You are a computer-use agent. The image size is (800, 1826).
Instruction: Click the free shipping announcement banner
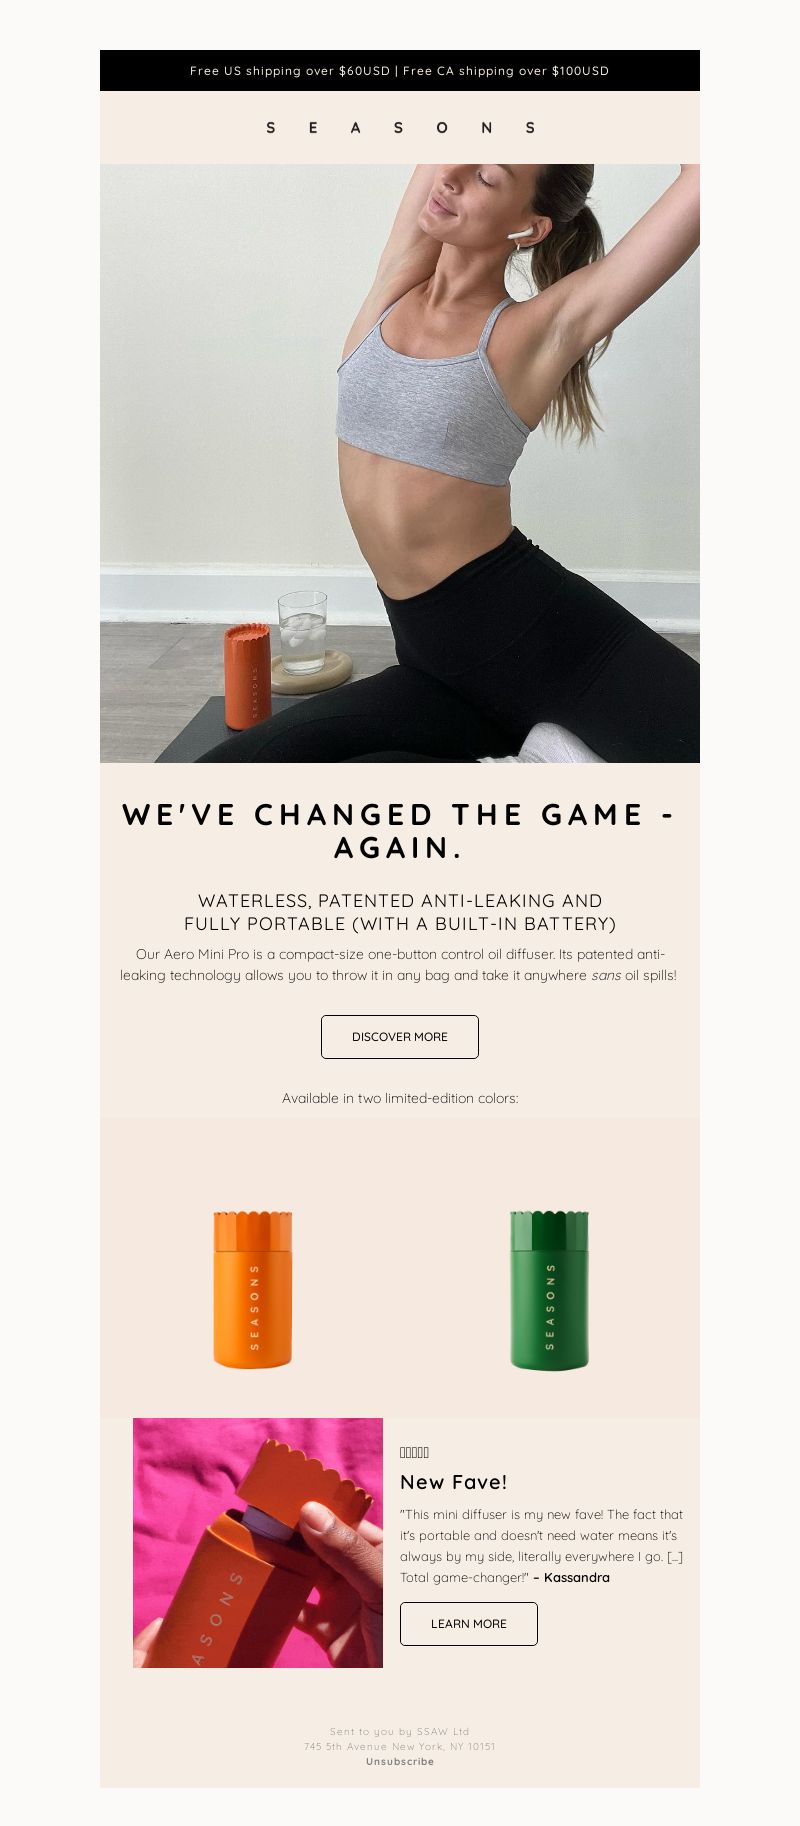point(400,71)
